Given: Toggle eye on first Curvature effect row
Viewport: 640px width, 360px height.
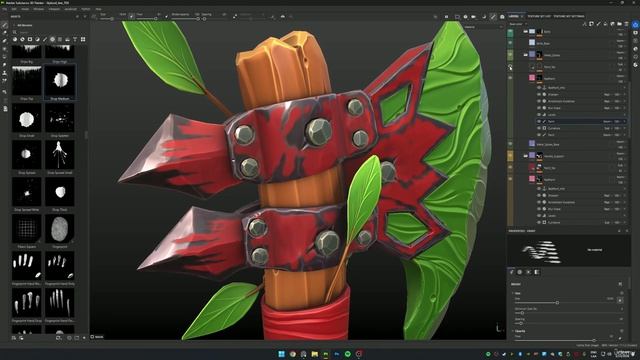Looking at the screenshot, I should [x=539, y=128].
